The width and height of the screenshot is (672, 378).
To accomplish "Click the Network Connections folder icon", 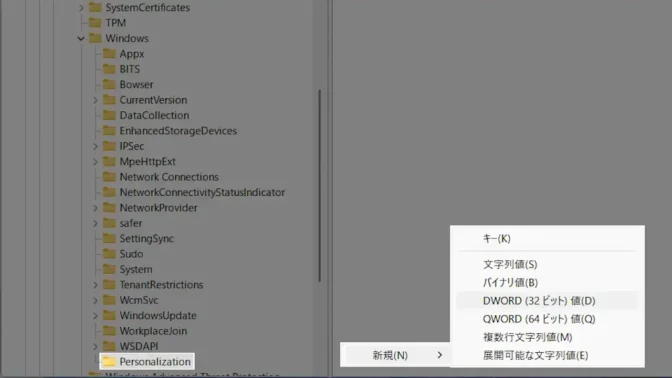I will pyautogui.click(x=109, y=177).
